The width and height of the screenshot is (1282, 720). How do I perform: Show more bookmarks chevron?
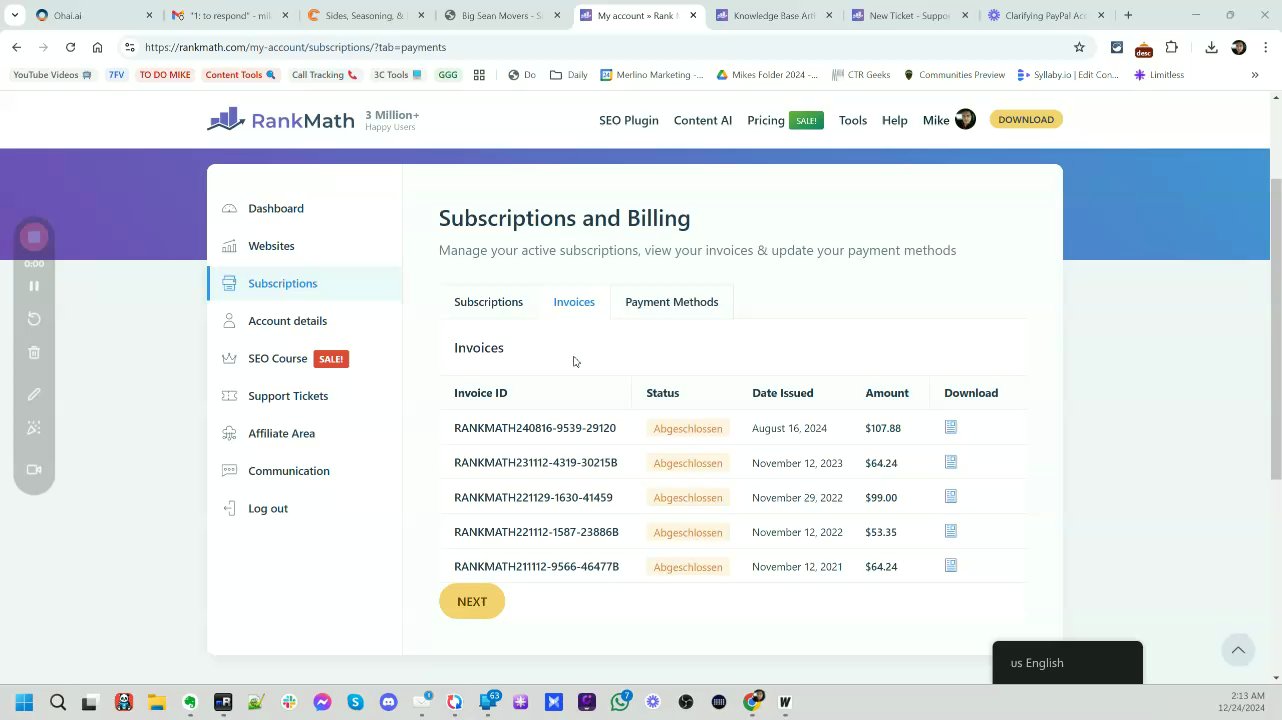[1254, 75]
